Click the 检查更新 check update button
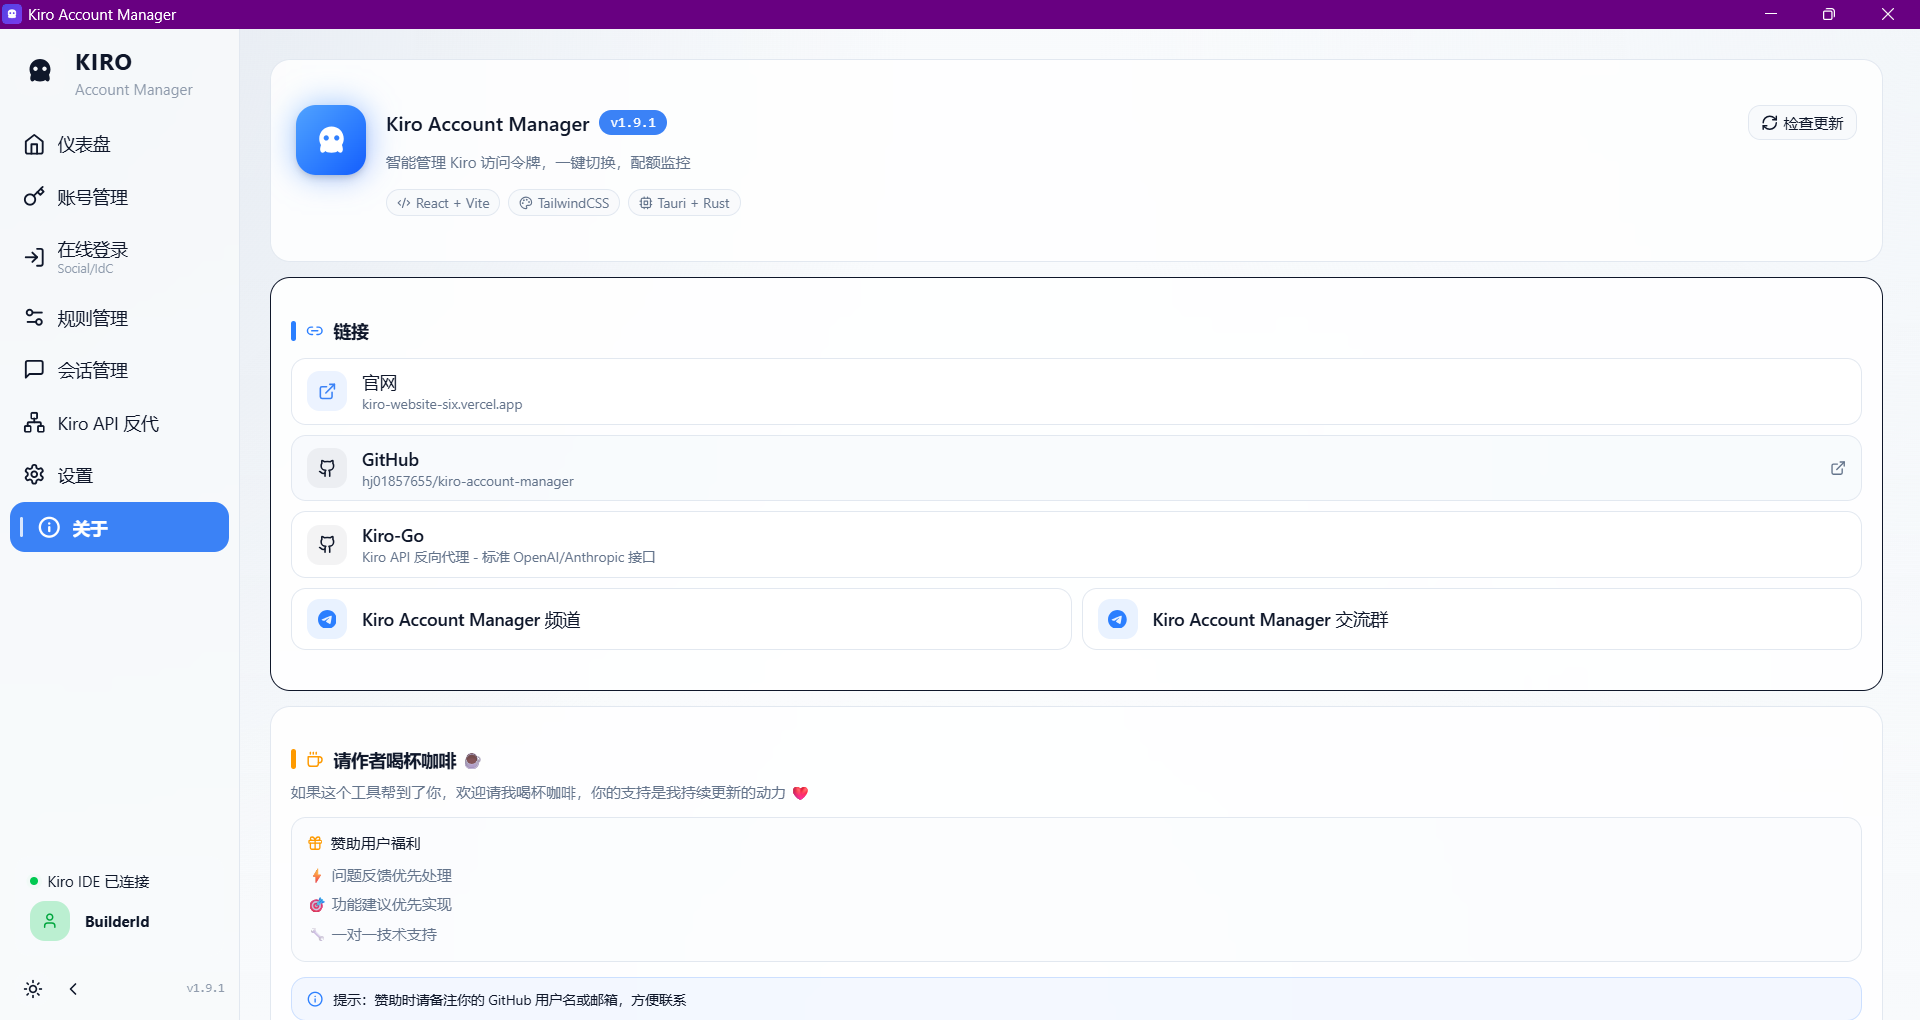This screenshot has width=1920, height=1020. coord(1802,123)
